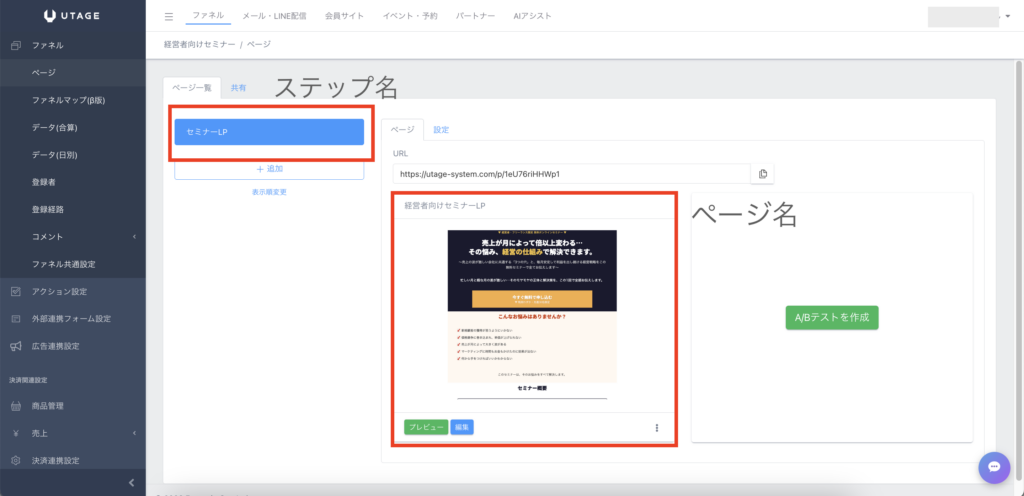Switch to ページ一覧 tab
The width and height of the screenshot is (1024, 496).
(192, 87)
